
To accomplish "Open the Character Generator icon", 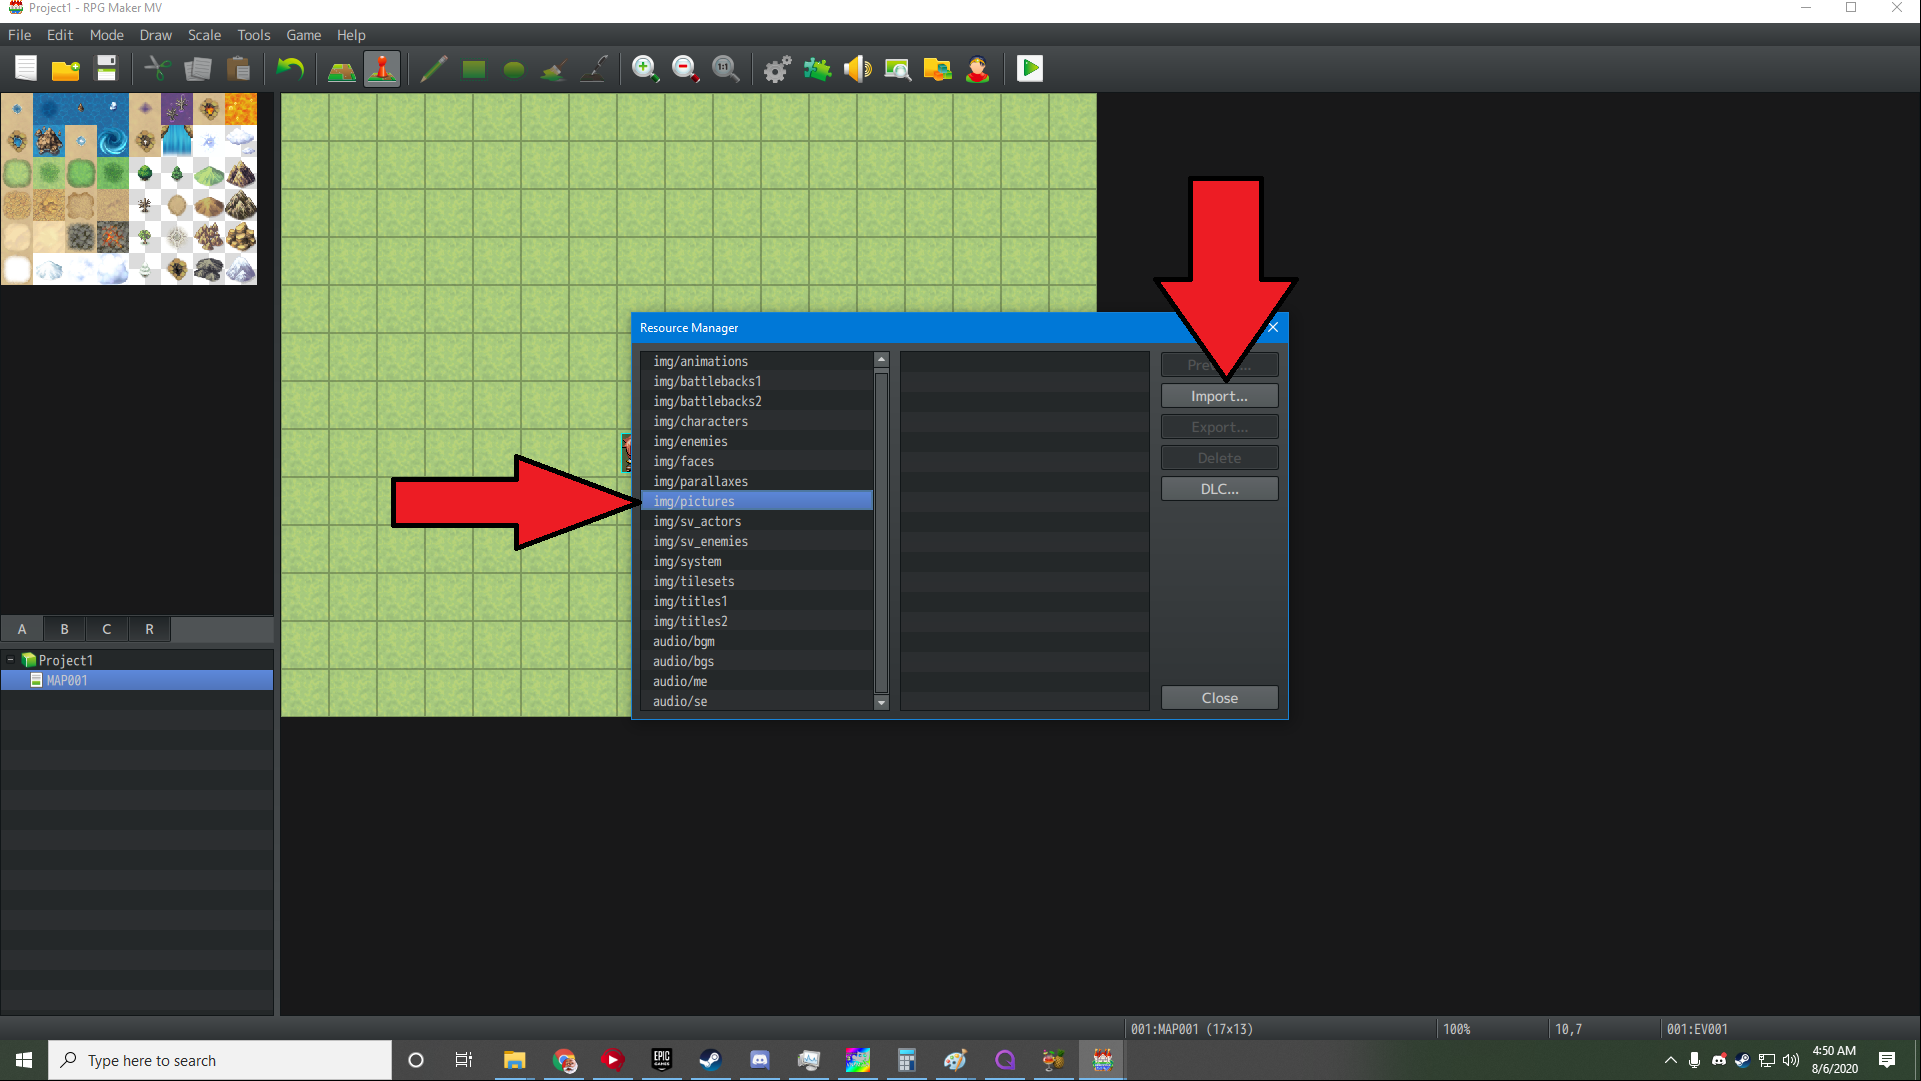I will [977, 69].
